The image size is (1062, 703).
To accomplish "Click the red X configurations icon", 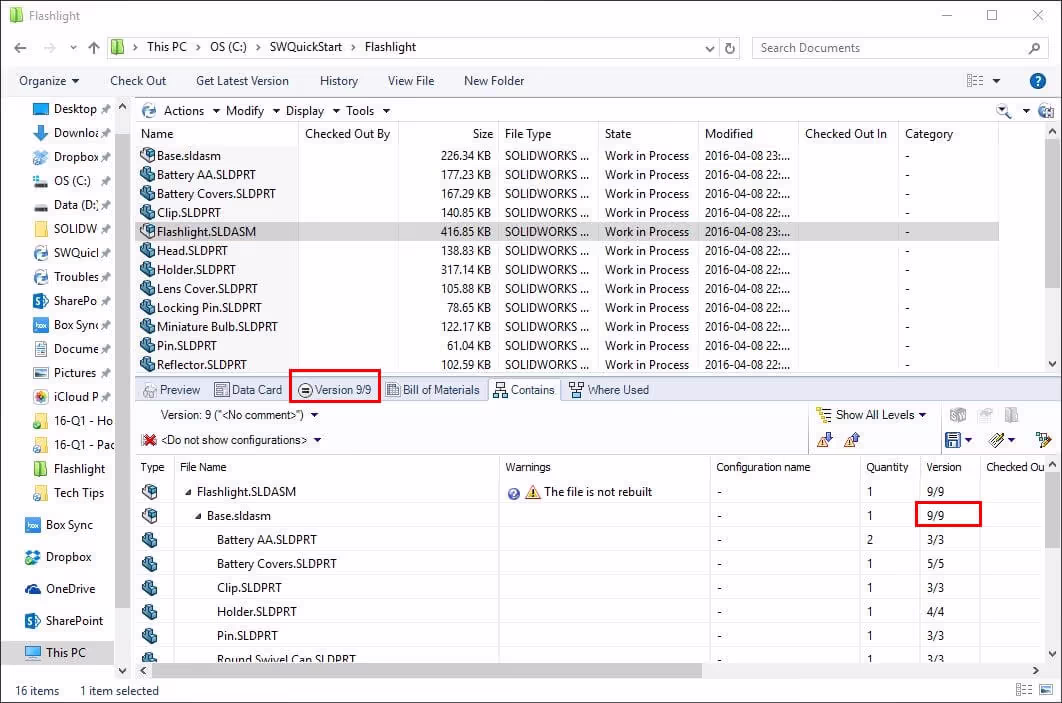I will tap(149, 440).
